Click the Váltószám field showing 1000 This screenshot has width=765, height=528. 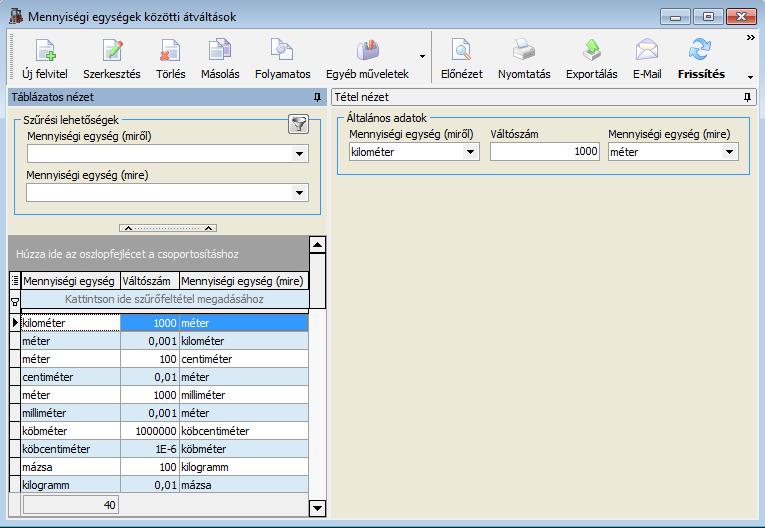tap(544, 152)
